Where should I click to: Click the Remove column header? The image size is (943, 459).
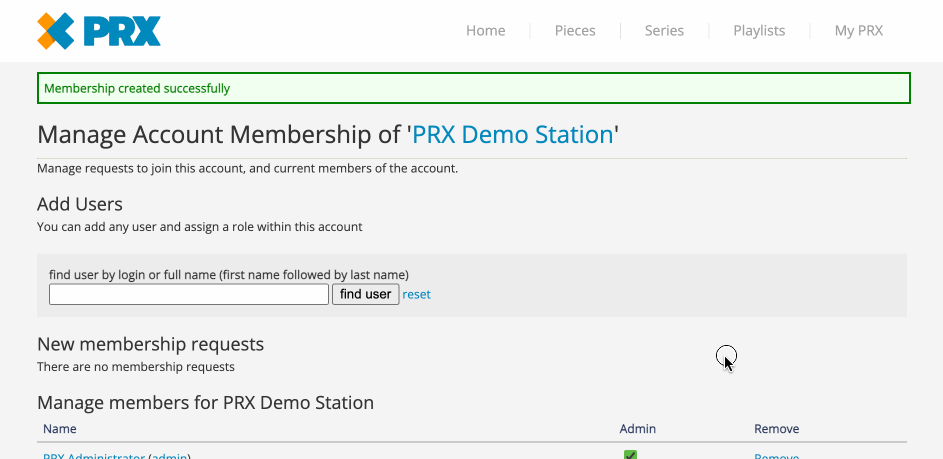point(776,429)
